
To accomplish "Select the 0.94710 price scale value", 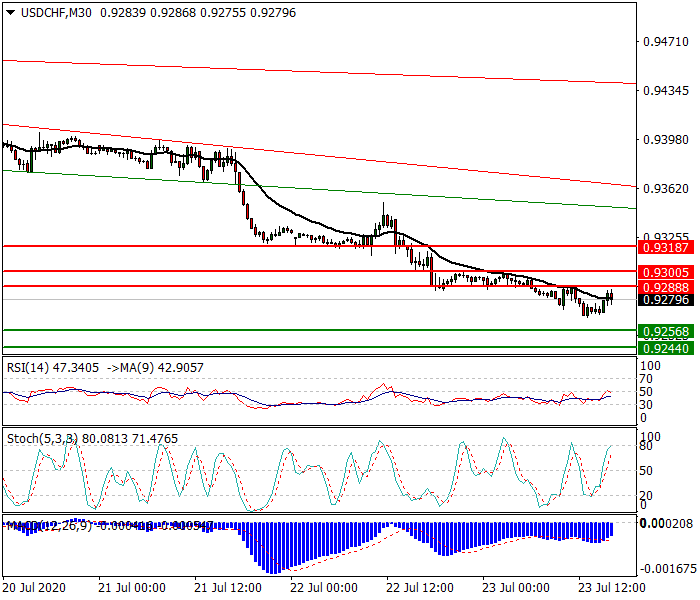I will click(666, 42).
